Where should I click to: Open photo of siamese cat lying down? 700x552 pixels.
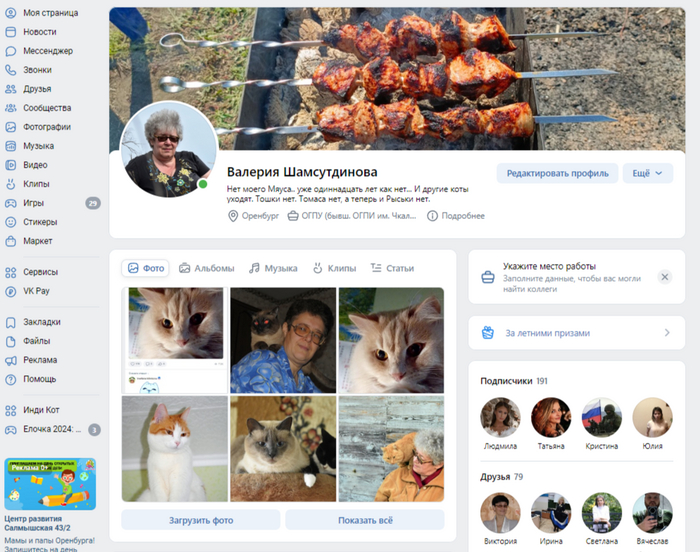coord(283,449)
